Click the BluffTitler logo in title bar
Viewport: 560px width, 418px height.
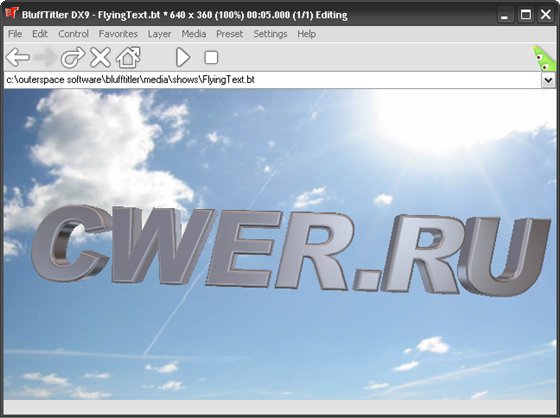tap(11, 13)
